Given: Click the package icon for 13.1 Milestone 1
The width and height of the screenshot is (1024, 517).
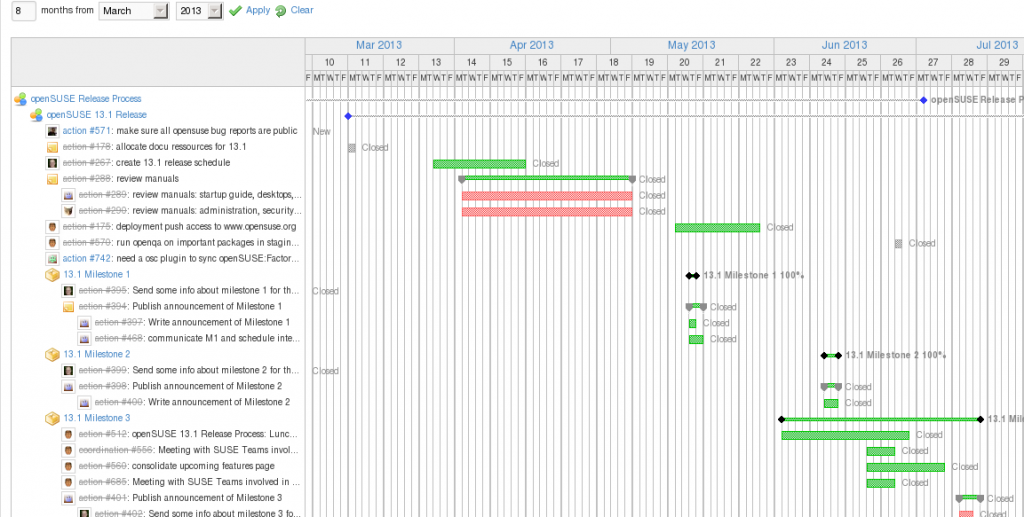Looking at the screenshot, I should click(52, 274).
